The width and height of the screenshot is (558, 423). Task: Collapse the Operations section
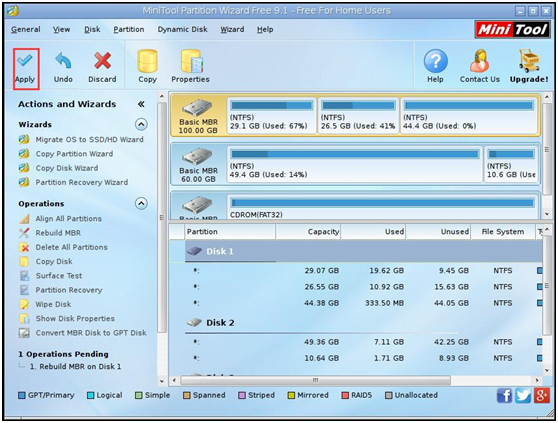pyautogui.click(x=141, y=203)
